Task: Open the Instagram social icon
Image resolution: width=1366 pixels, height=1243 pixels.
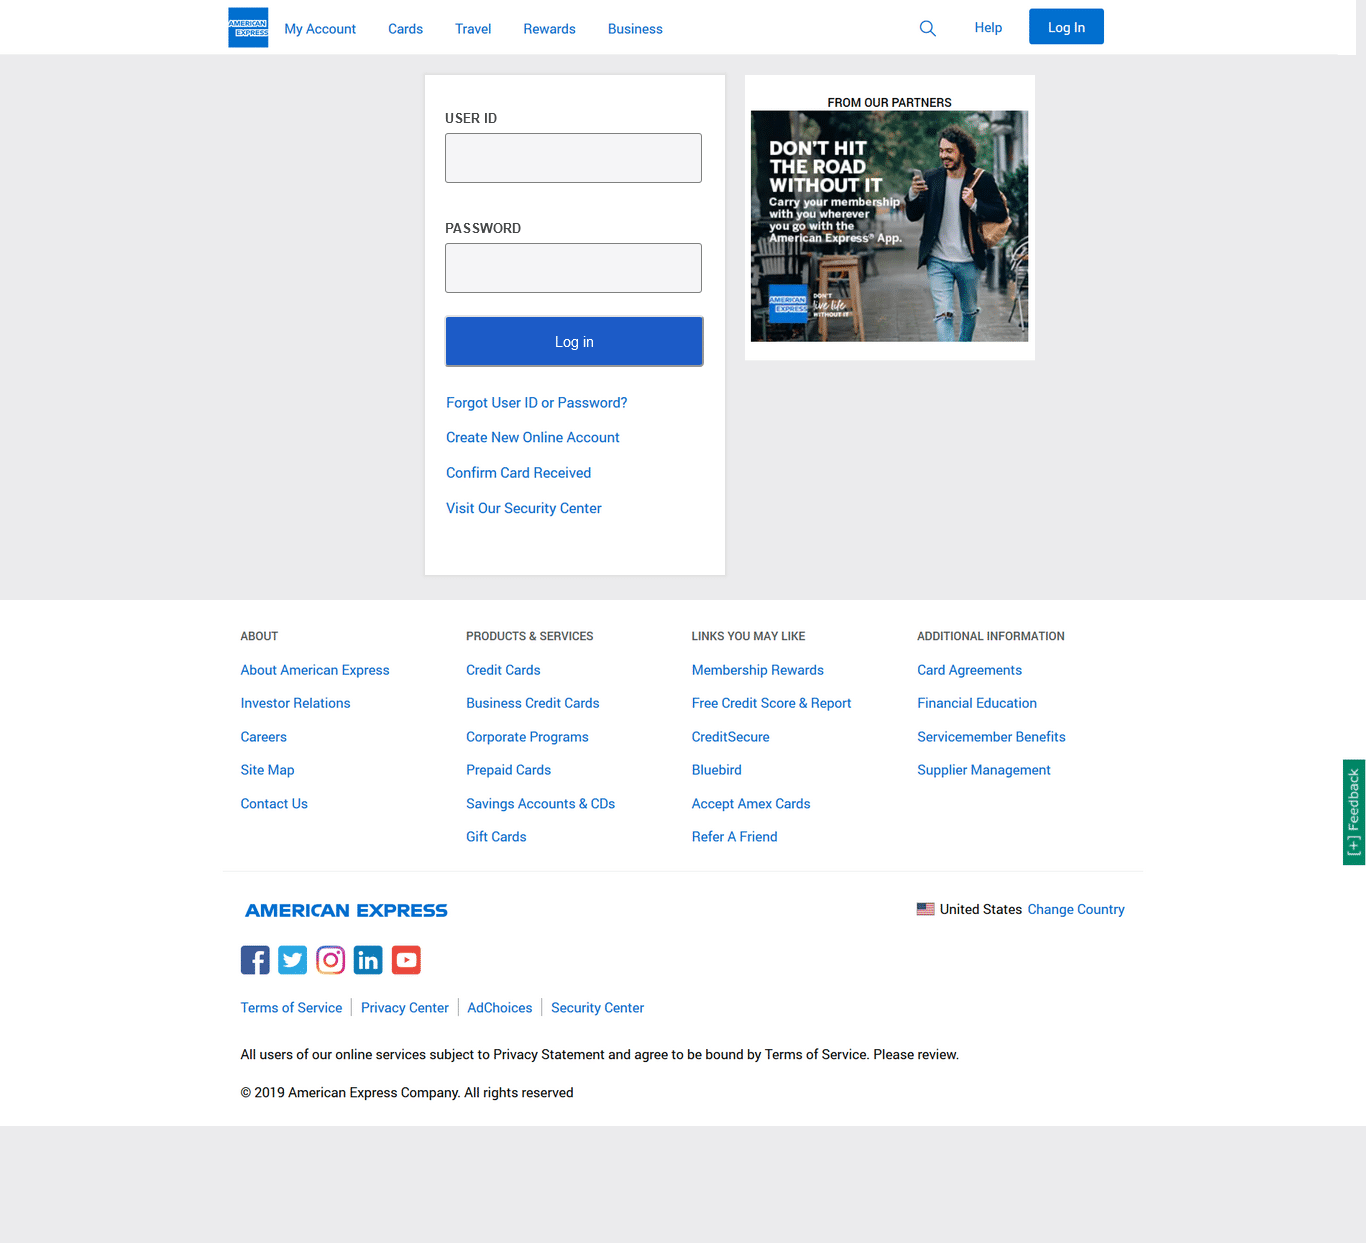Action: (x=331, y=960)
